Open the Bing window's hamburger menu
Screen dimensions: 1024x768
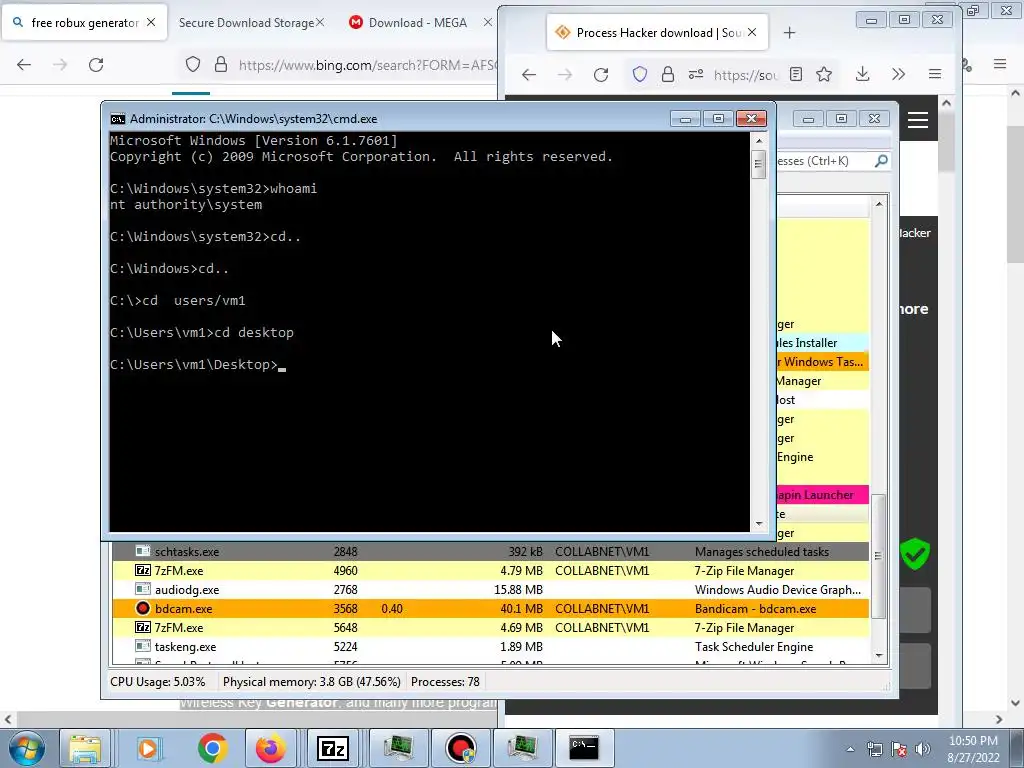(x=1000, y=64)
